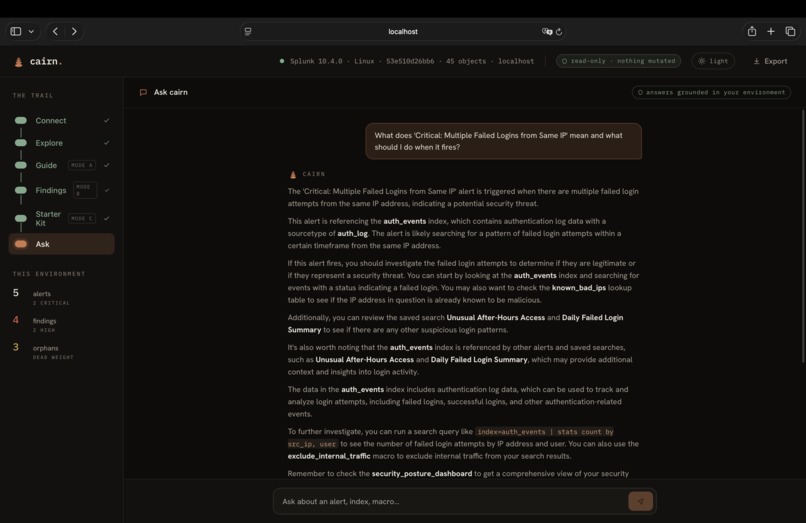Image resolution: width=806 pixels, height=523 pixels.
Task: Click the cairn logo
Action: pos(39,61)
